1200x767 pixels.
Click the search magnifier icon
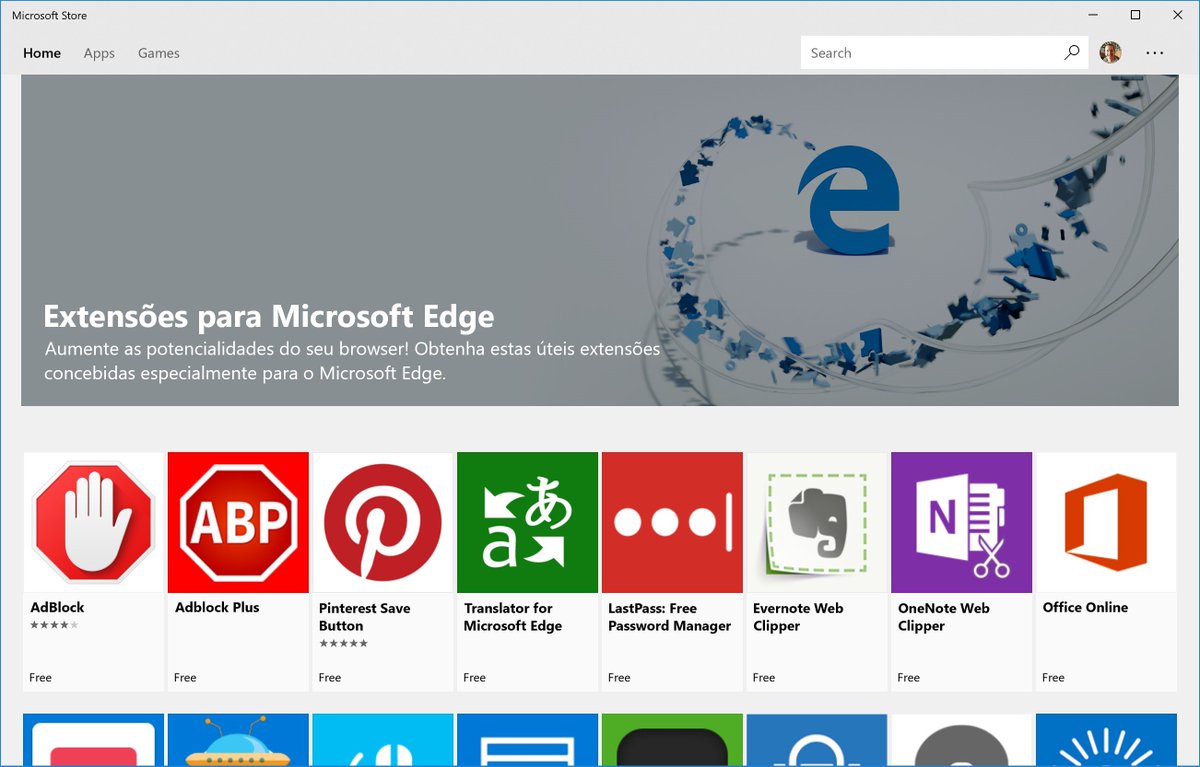(1072, 53)
